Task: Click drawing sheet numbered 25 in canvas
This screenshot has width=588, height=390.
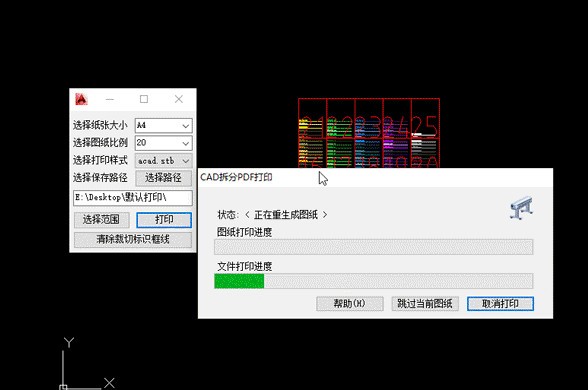Action: 425,117
